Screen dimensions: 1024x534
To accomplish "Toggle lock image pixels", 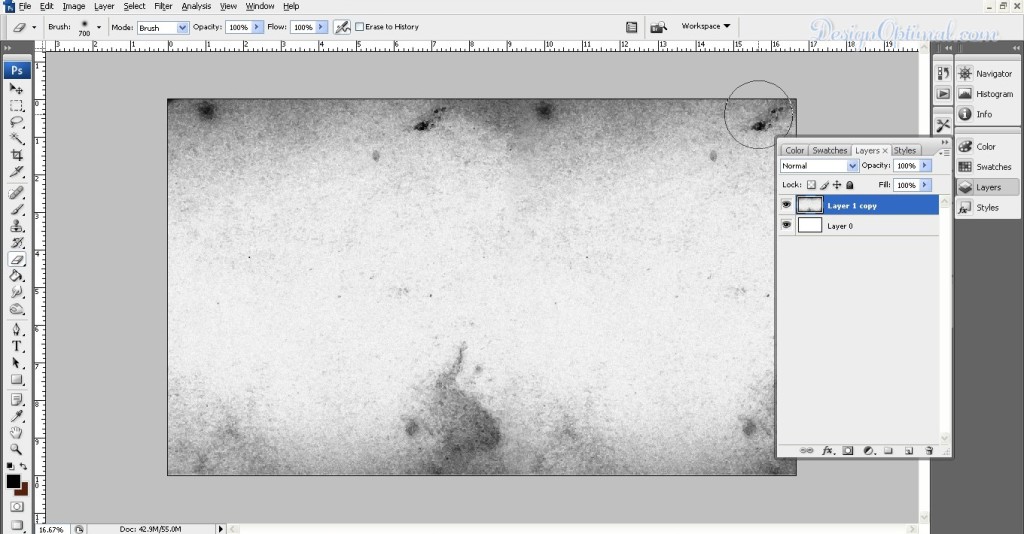I will pos(824,185).
